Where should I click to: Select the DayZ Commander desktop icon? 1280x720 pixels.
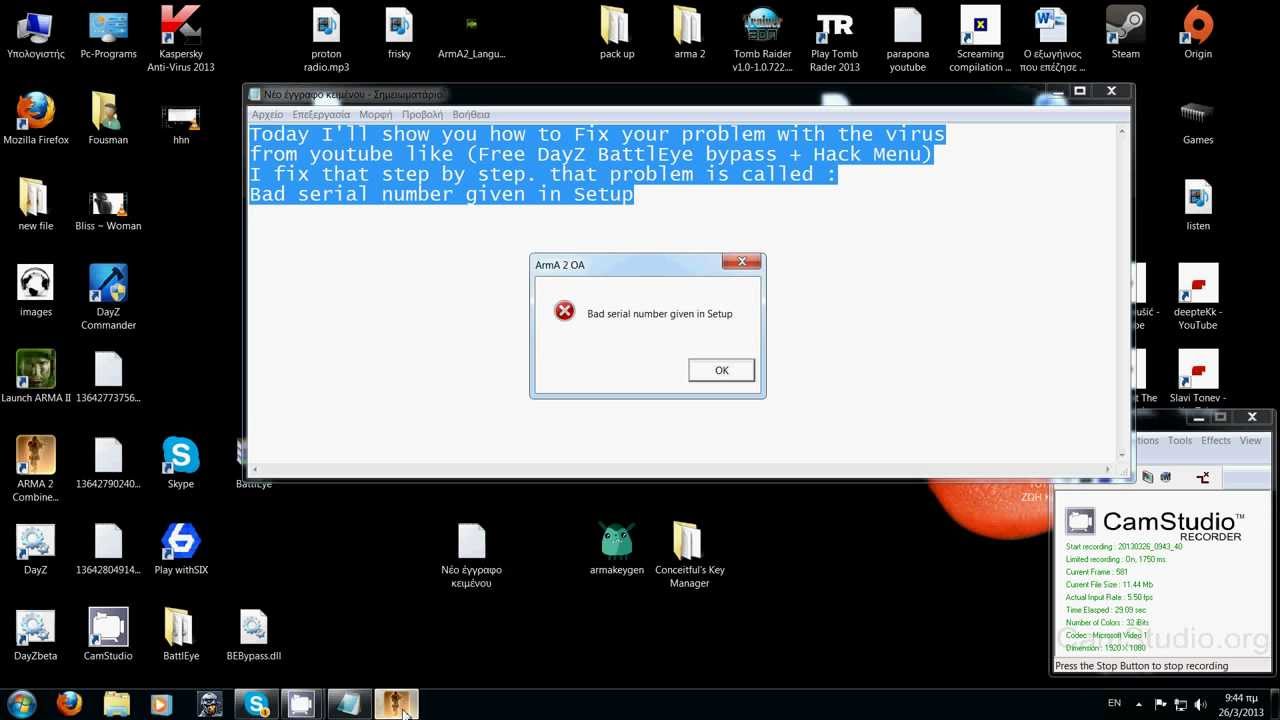coord(108,298)
